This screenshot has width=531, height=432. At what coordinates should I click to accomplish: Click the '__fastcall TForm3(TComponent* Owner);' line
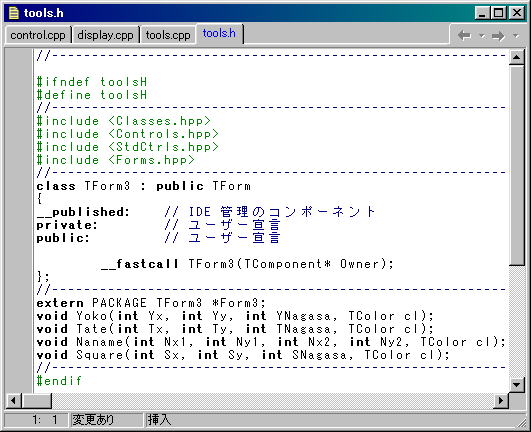coord(247,264)
